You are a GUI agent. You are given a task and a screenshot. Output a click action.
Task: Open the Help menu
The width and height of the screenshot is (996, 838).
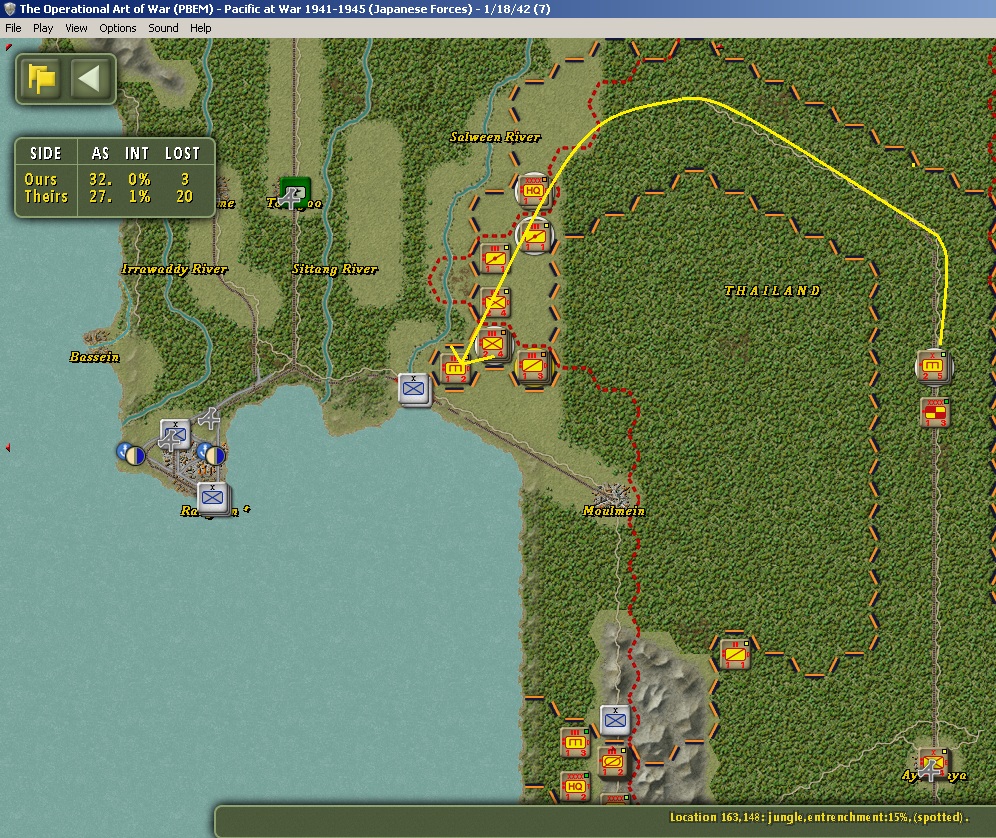tap(201, 28)
